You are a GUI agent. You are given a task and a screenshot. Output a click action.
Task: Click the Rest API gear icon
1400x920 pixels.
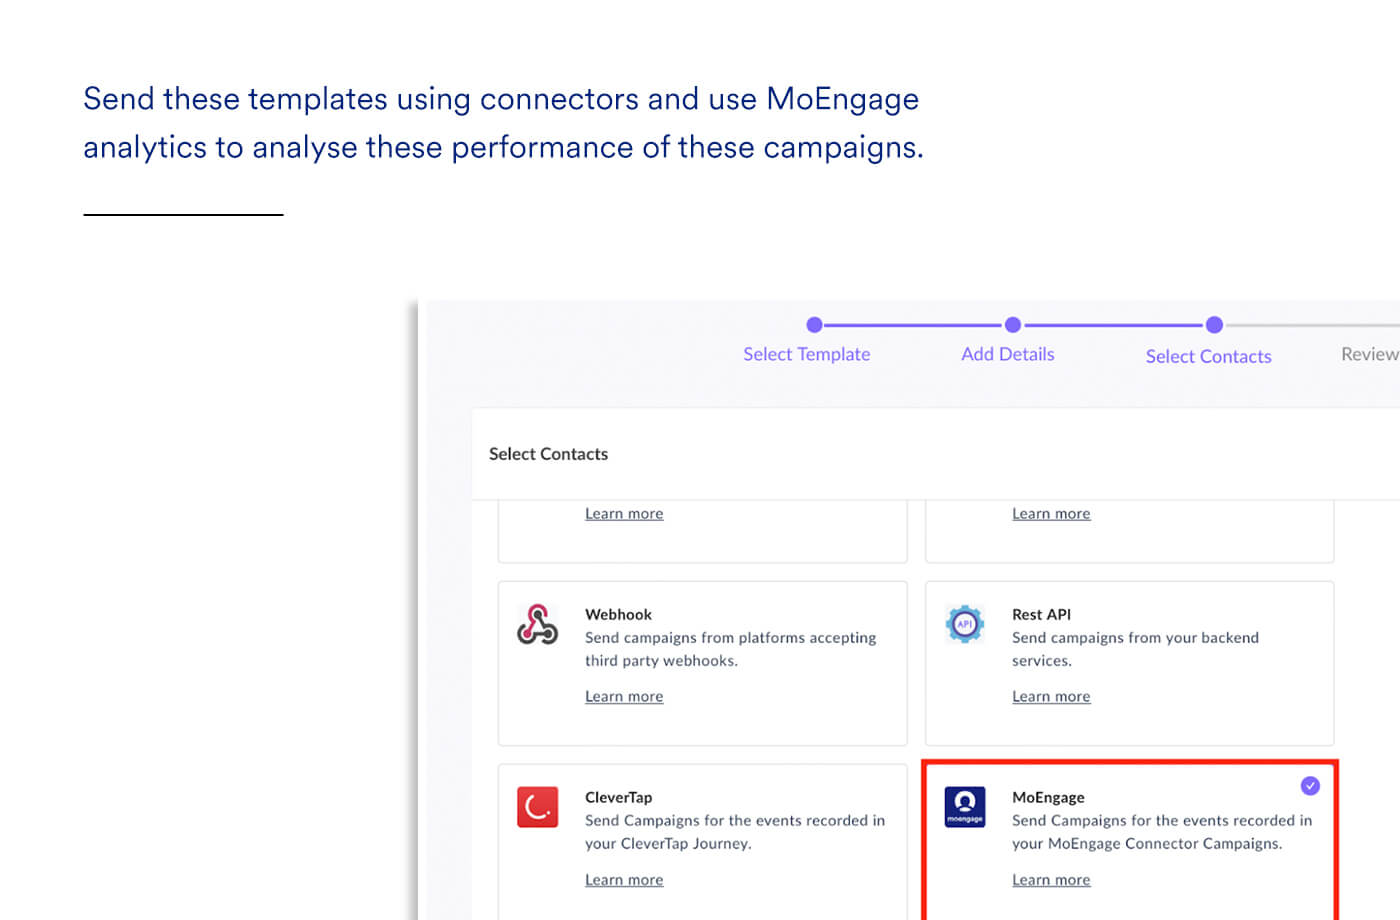pos(964,624)
